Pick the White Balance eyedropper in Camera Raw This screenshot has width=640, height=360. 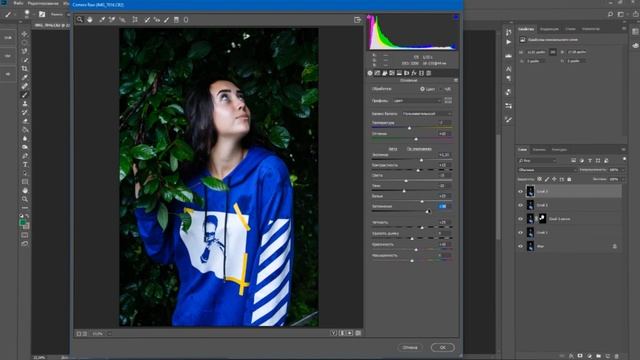102,20
